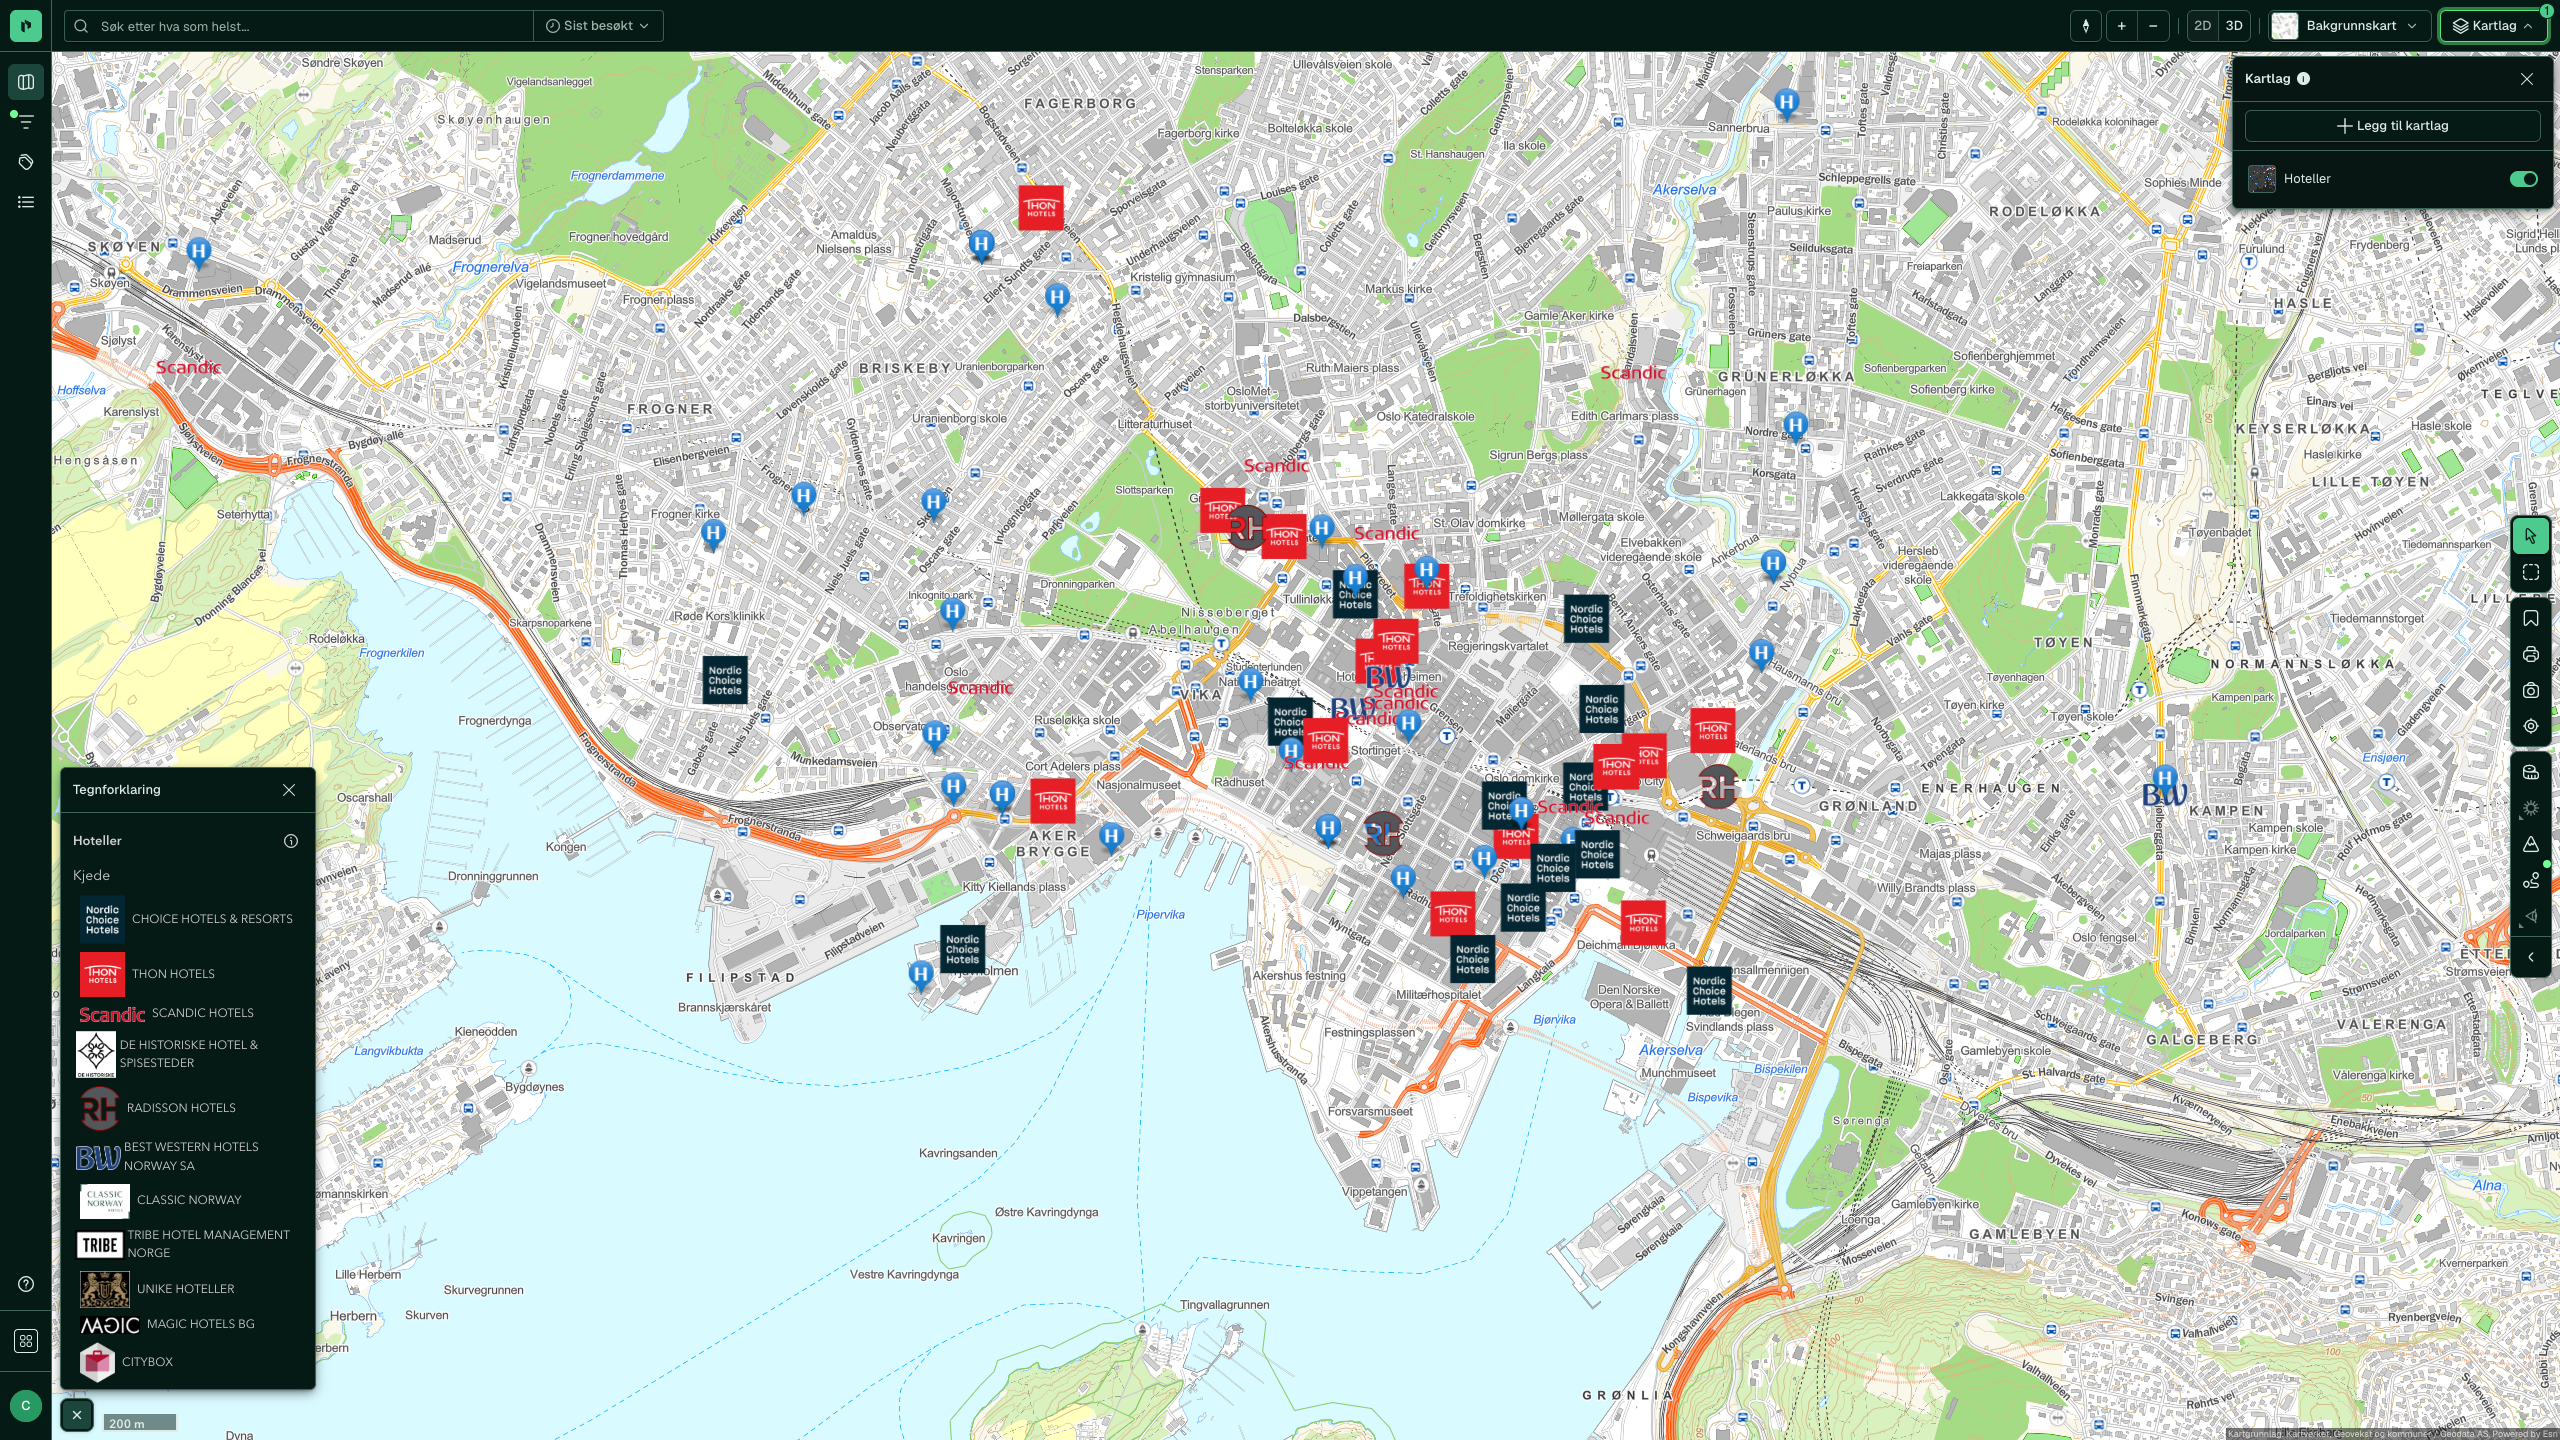Image resolution: width=2560 pixels, height=1440 pixels.
Task: Click RADISSON HOTELS legend entry
Action: tap(158, 1108)
